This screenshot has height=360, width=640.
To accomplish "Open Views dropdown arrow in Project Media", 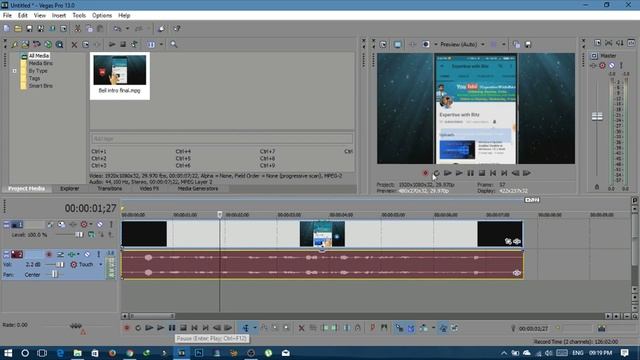I will [x=161, y=44].
